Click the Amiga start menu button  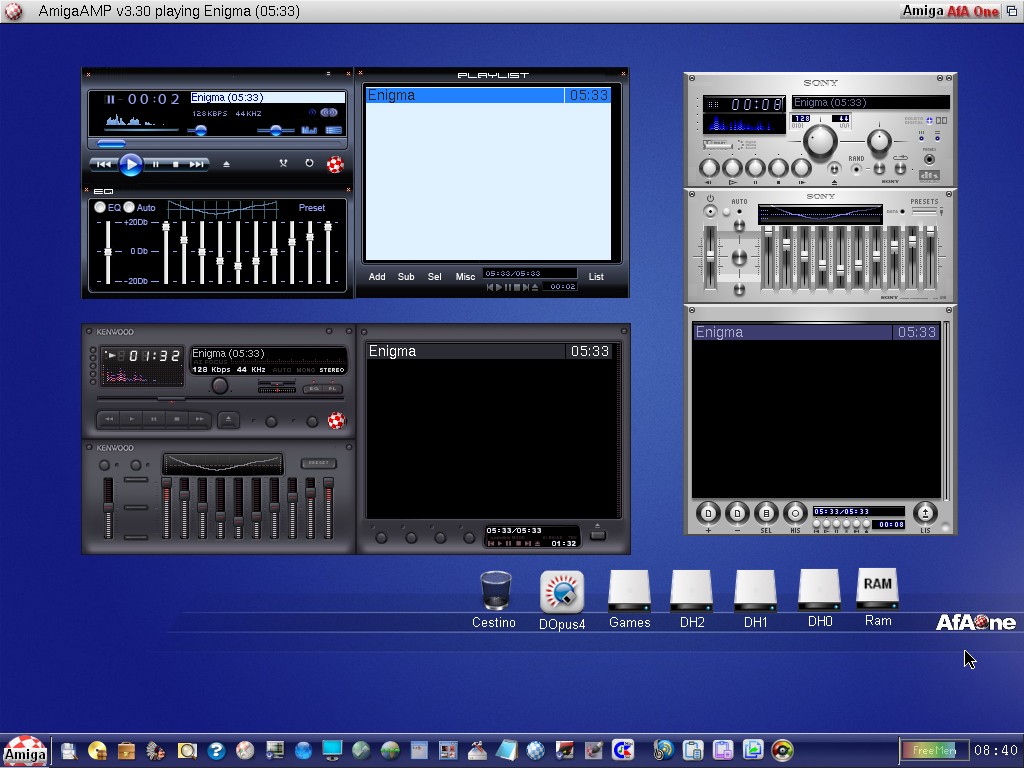tap(24, 751)
